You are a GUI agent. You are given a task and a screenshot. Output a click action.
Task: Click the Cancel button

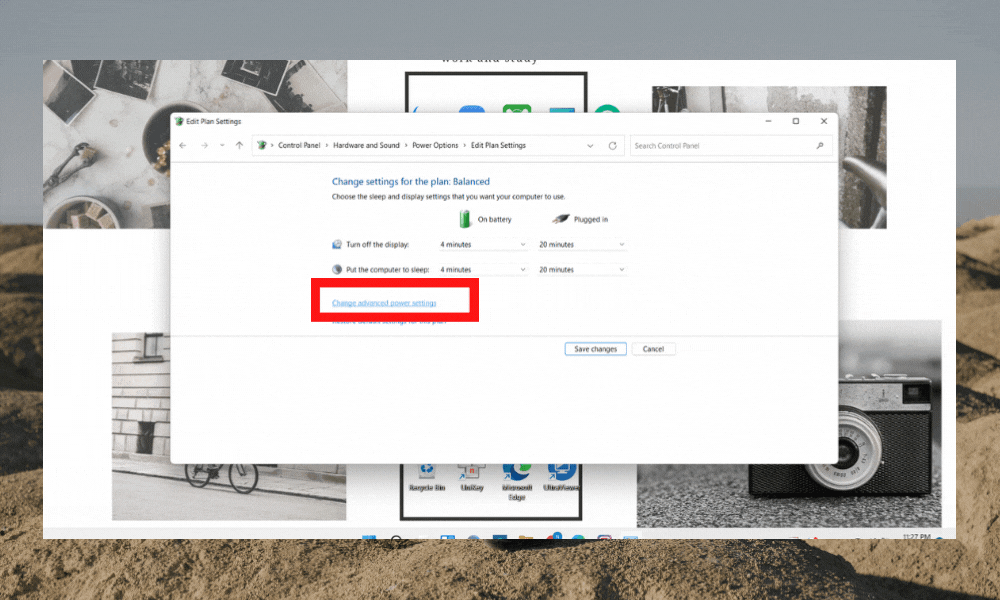coord(653,348)
